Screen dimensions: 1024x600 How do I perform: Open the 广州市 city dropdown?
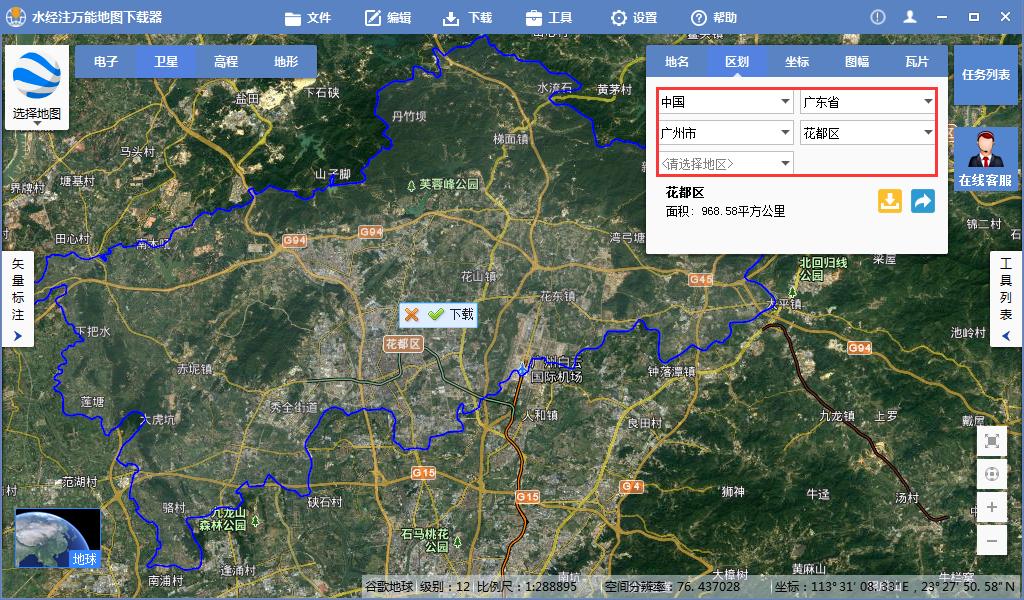tap(725, 131)
